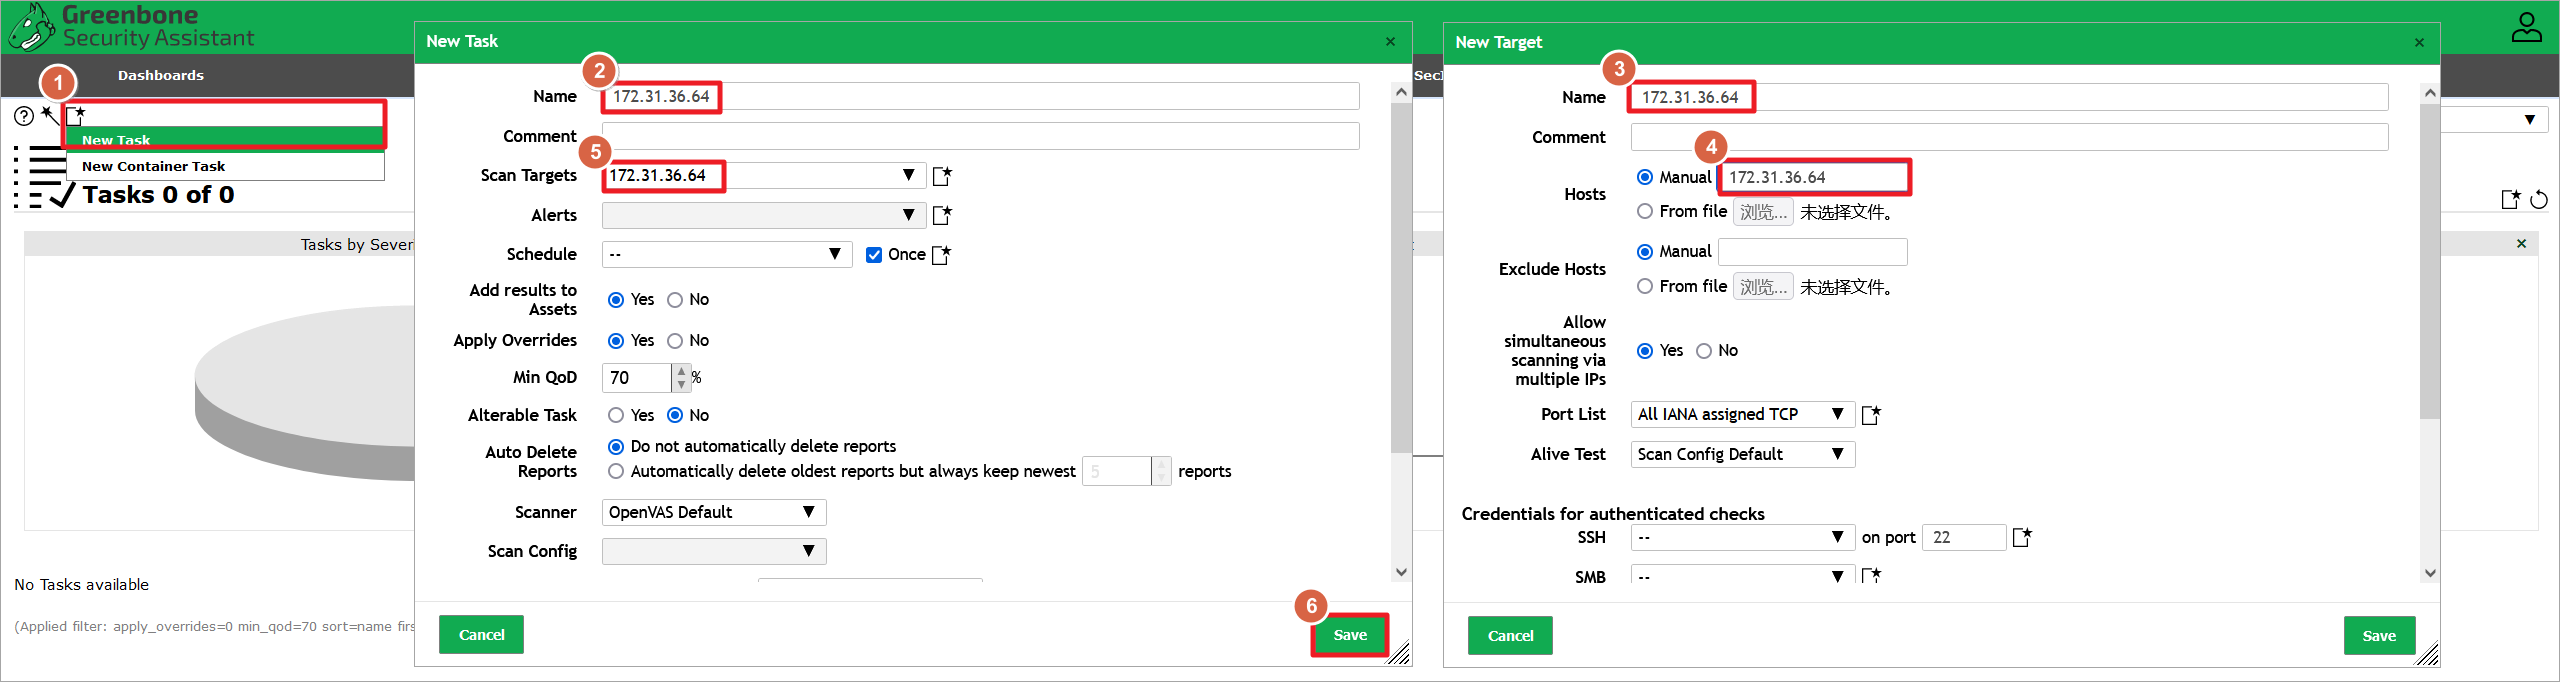This screenshot has height=682, width=2560.
Task: Click new schedule icon beside Once
Action: pos(941,255)
